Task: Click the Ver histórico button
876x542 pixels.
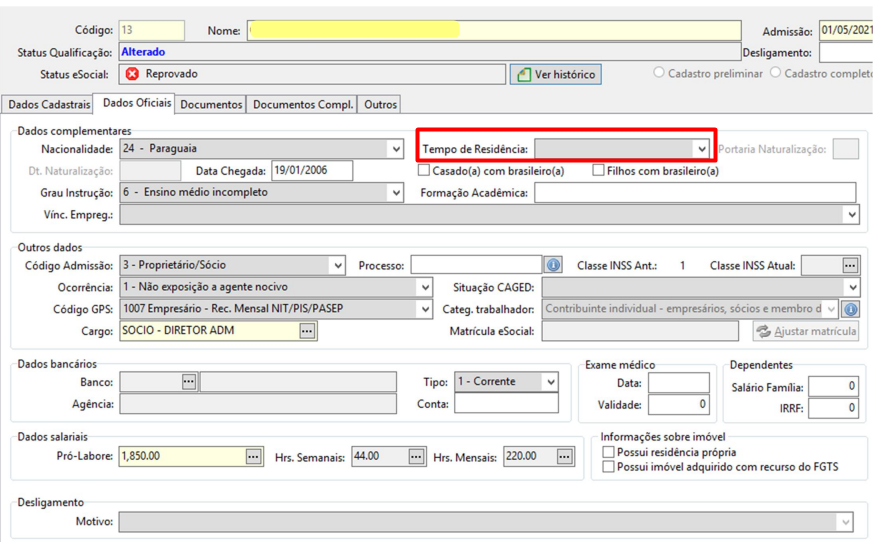Action: pyautogui.click(x=555, y=74)
